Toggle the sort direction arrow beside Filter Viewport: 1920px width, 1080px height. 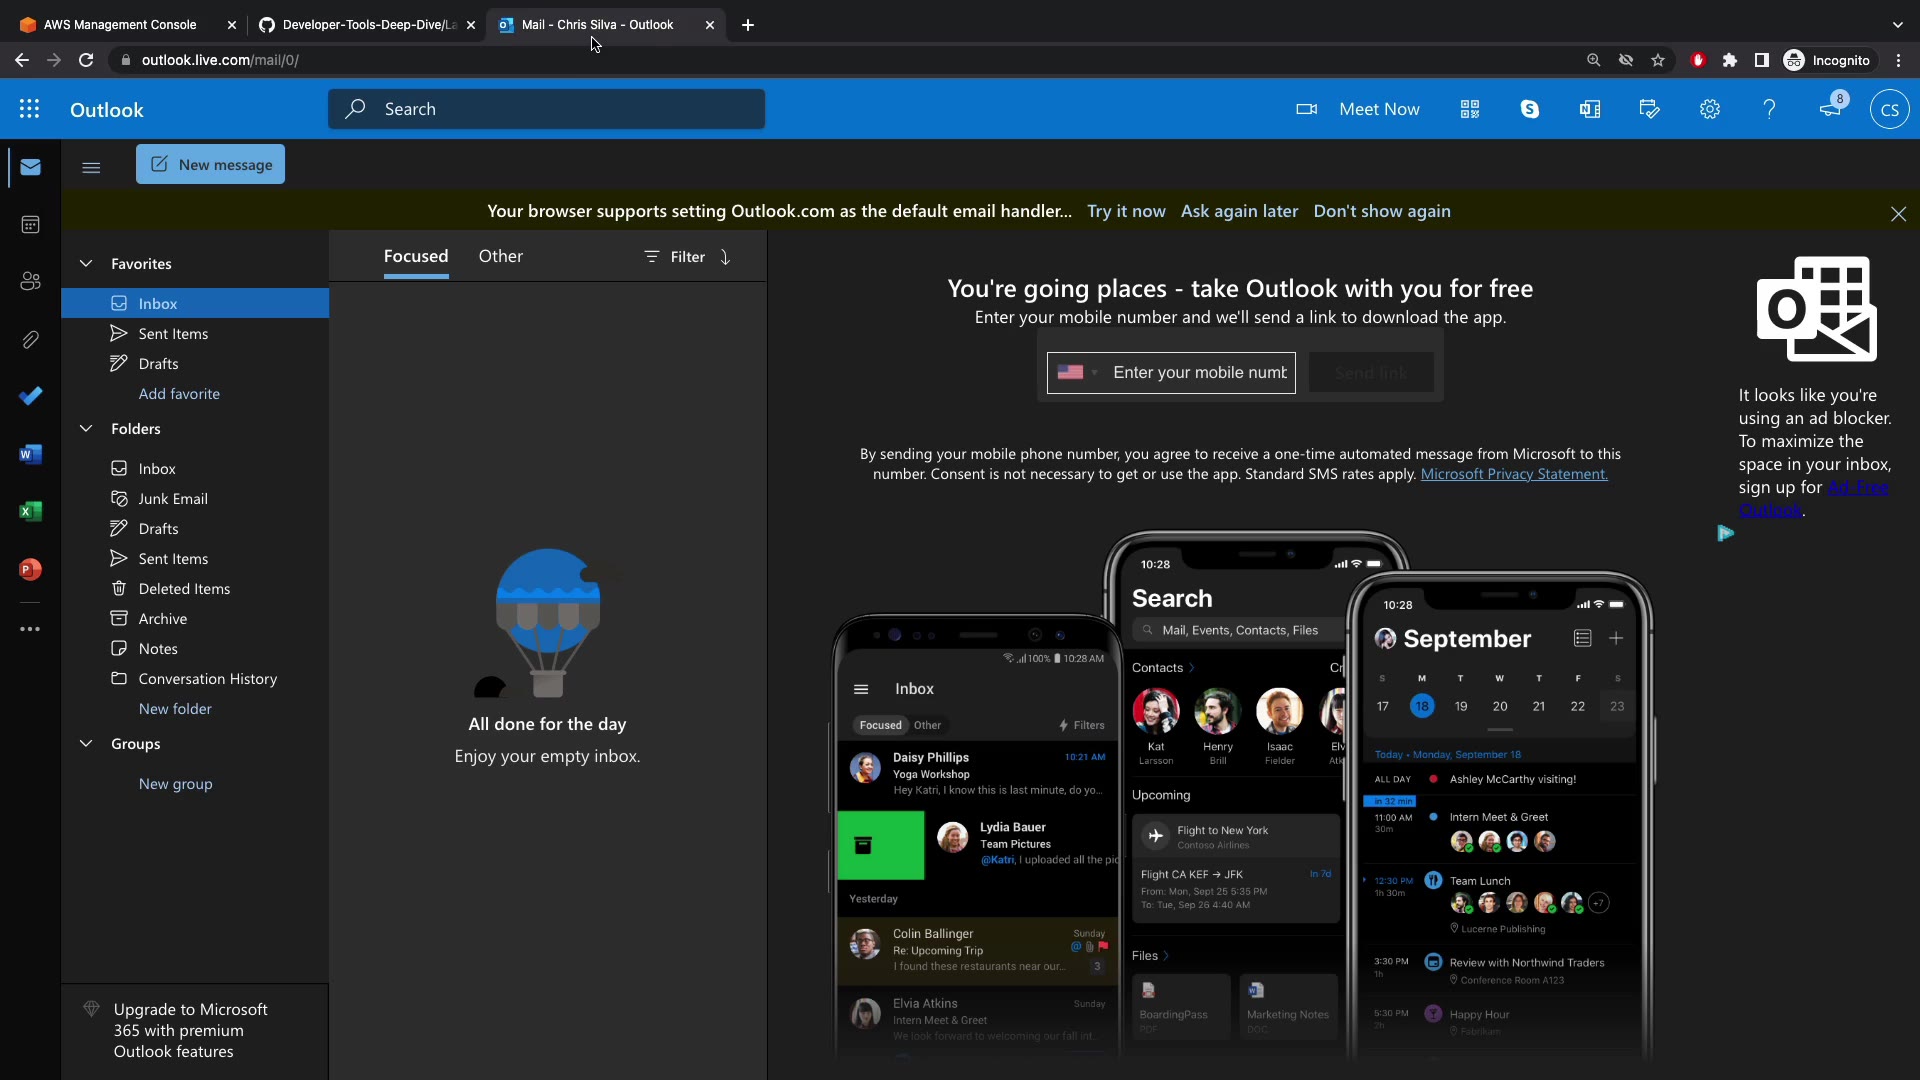pos(725,257)
